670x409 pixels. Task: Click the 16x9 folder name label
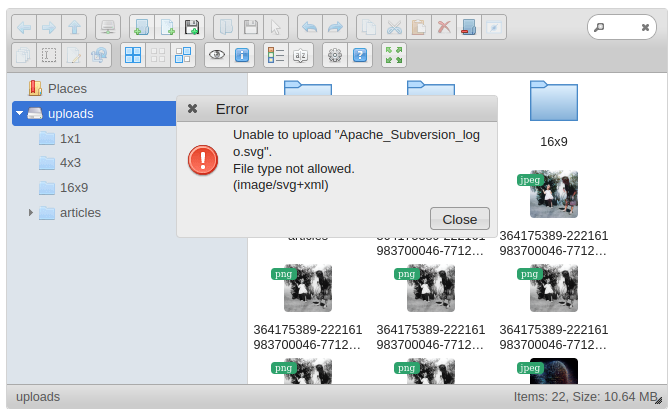coord(554,141)
